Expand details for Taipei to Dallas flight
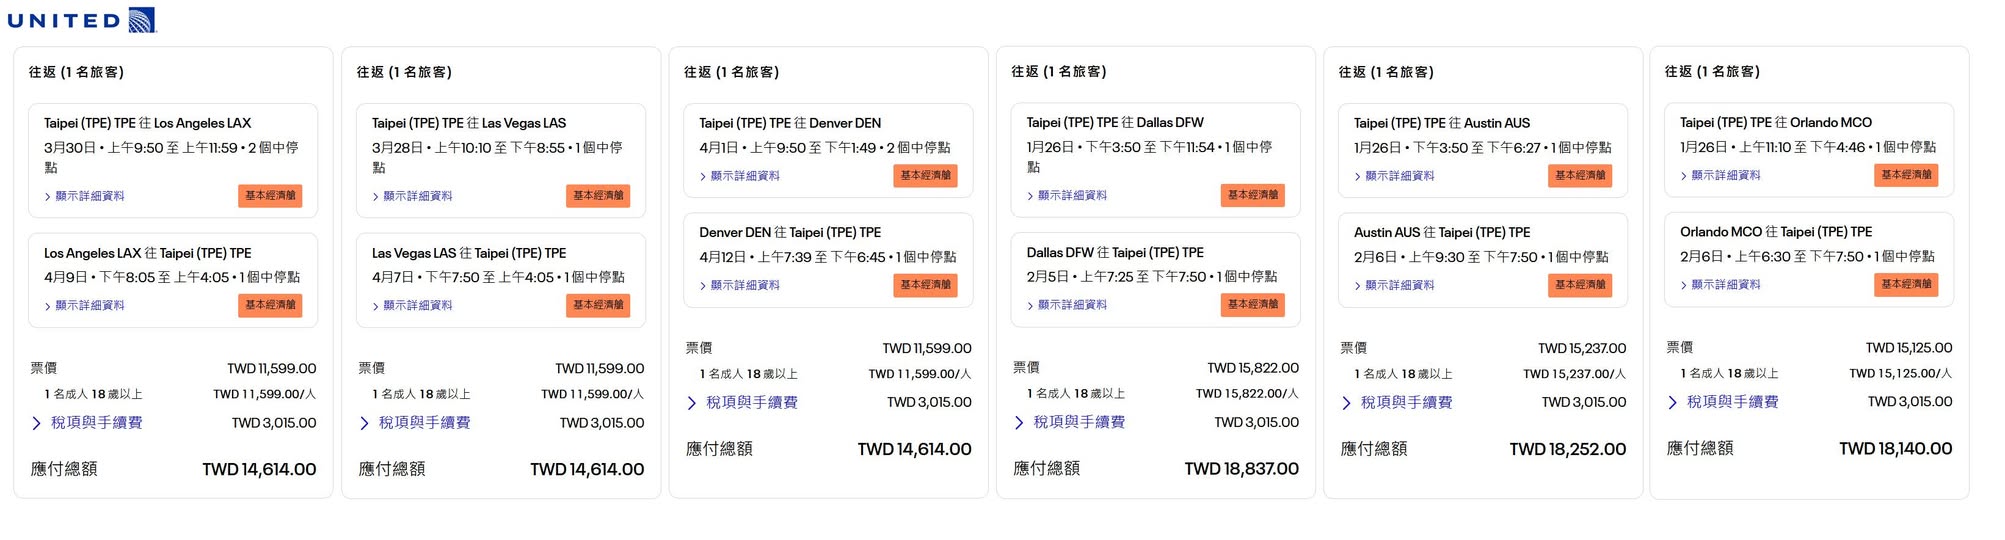The image size is (2005, 540). (x=1071, y=196)
